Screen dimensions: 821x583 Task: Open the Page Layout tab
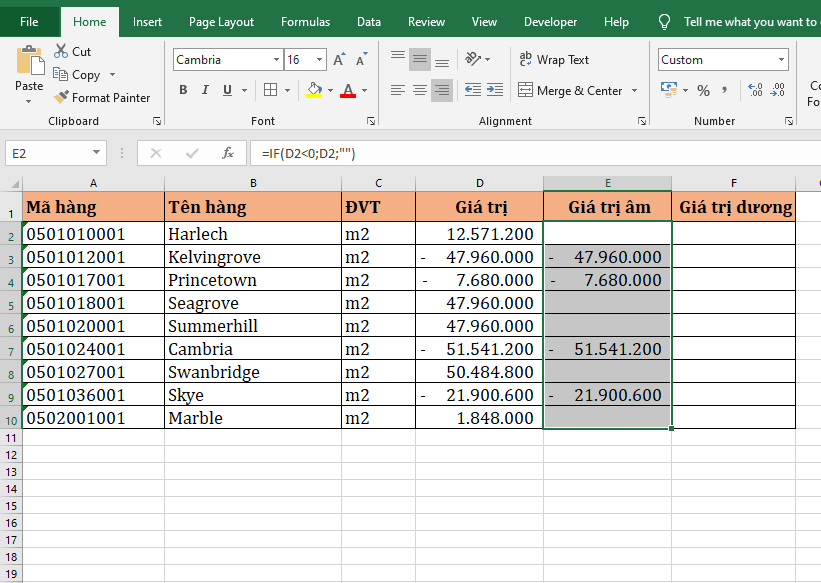pyautogui.click(x=221, y=22)
